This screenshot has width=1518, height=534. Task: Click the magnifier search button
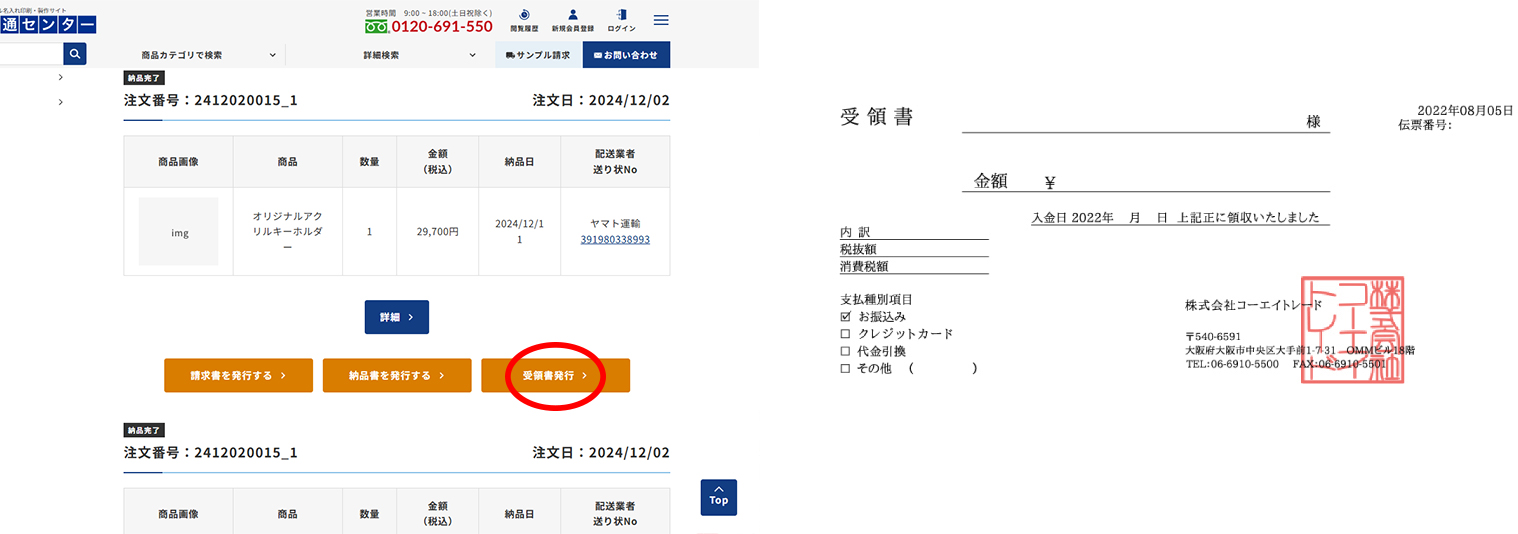point(75,54)
